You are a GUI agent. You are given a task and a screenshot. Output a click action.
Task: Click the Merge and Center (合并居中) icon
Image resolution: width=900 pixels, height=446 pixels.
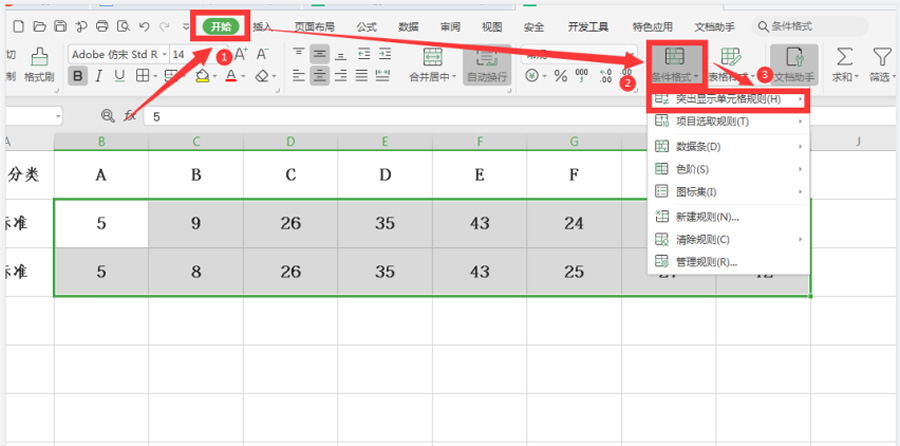tap(433, 57)
